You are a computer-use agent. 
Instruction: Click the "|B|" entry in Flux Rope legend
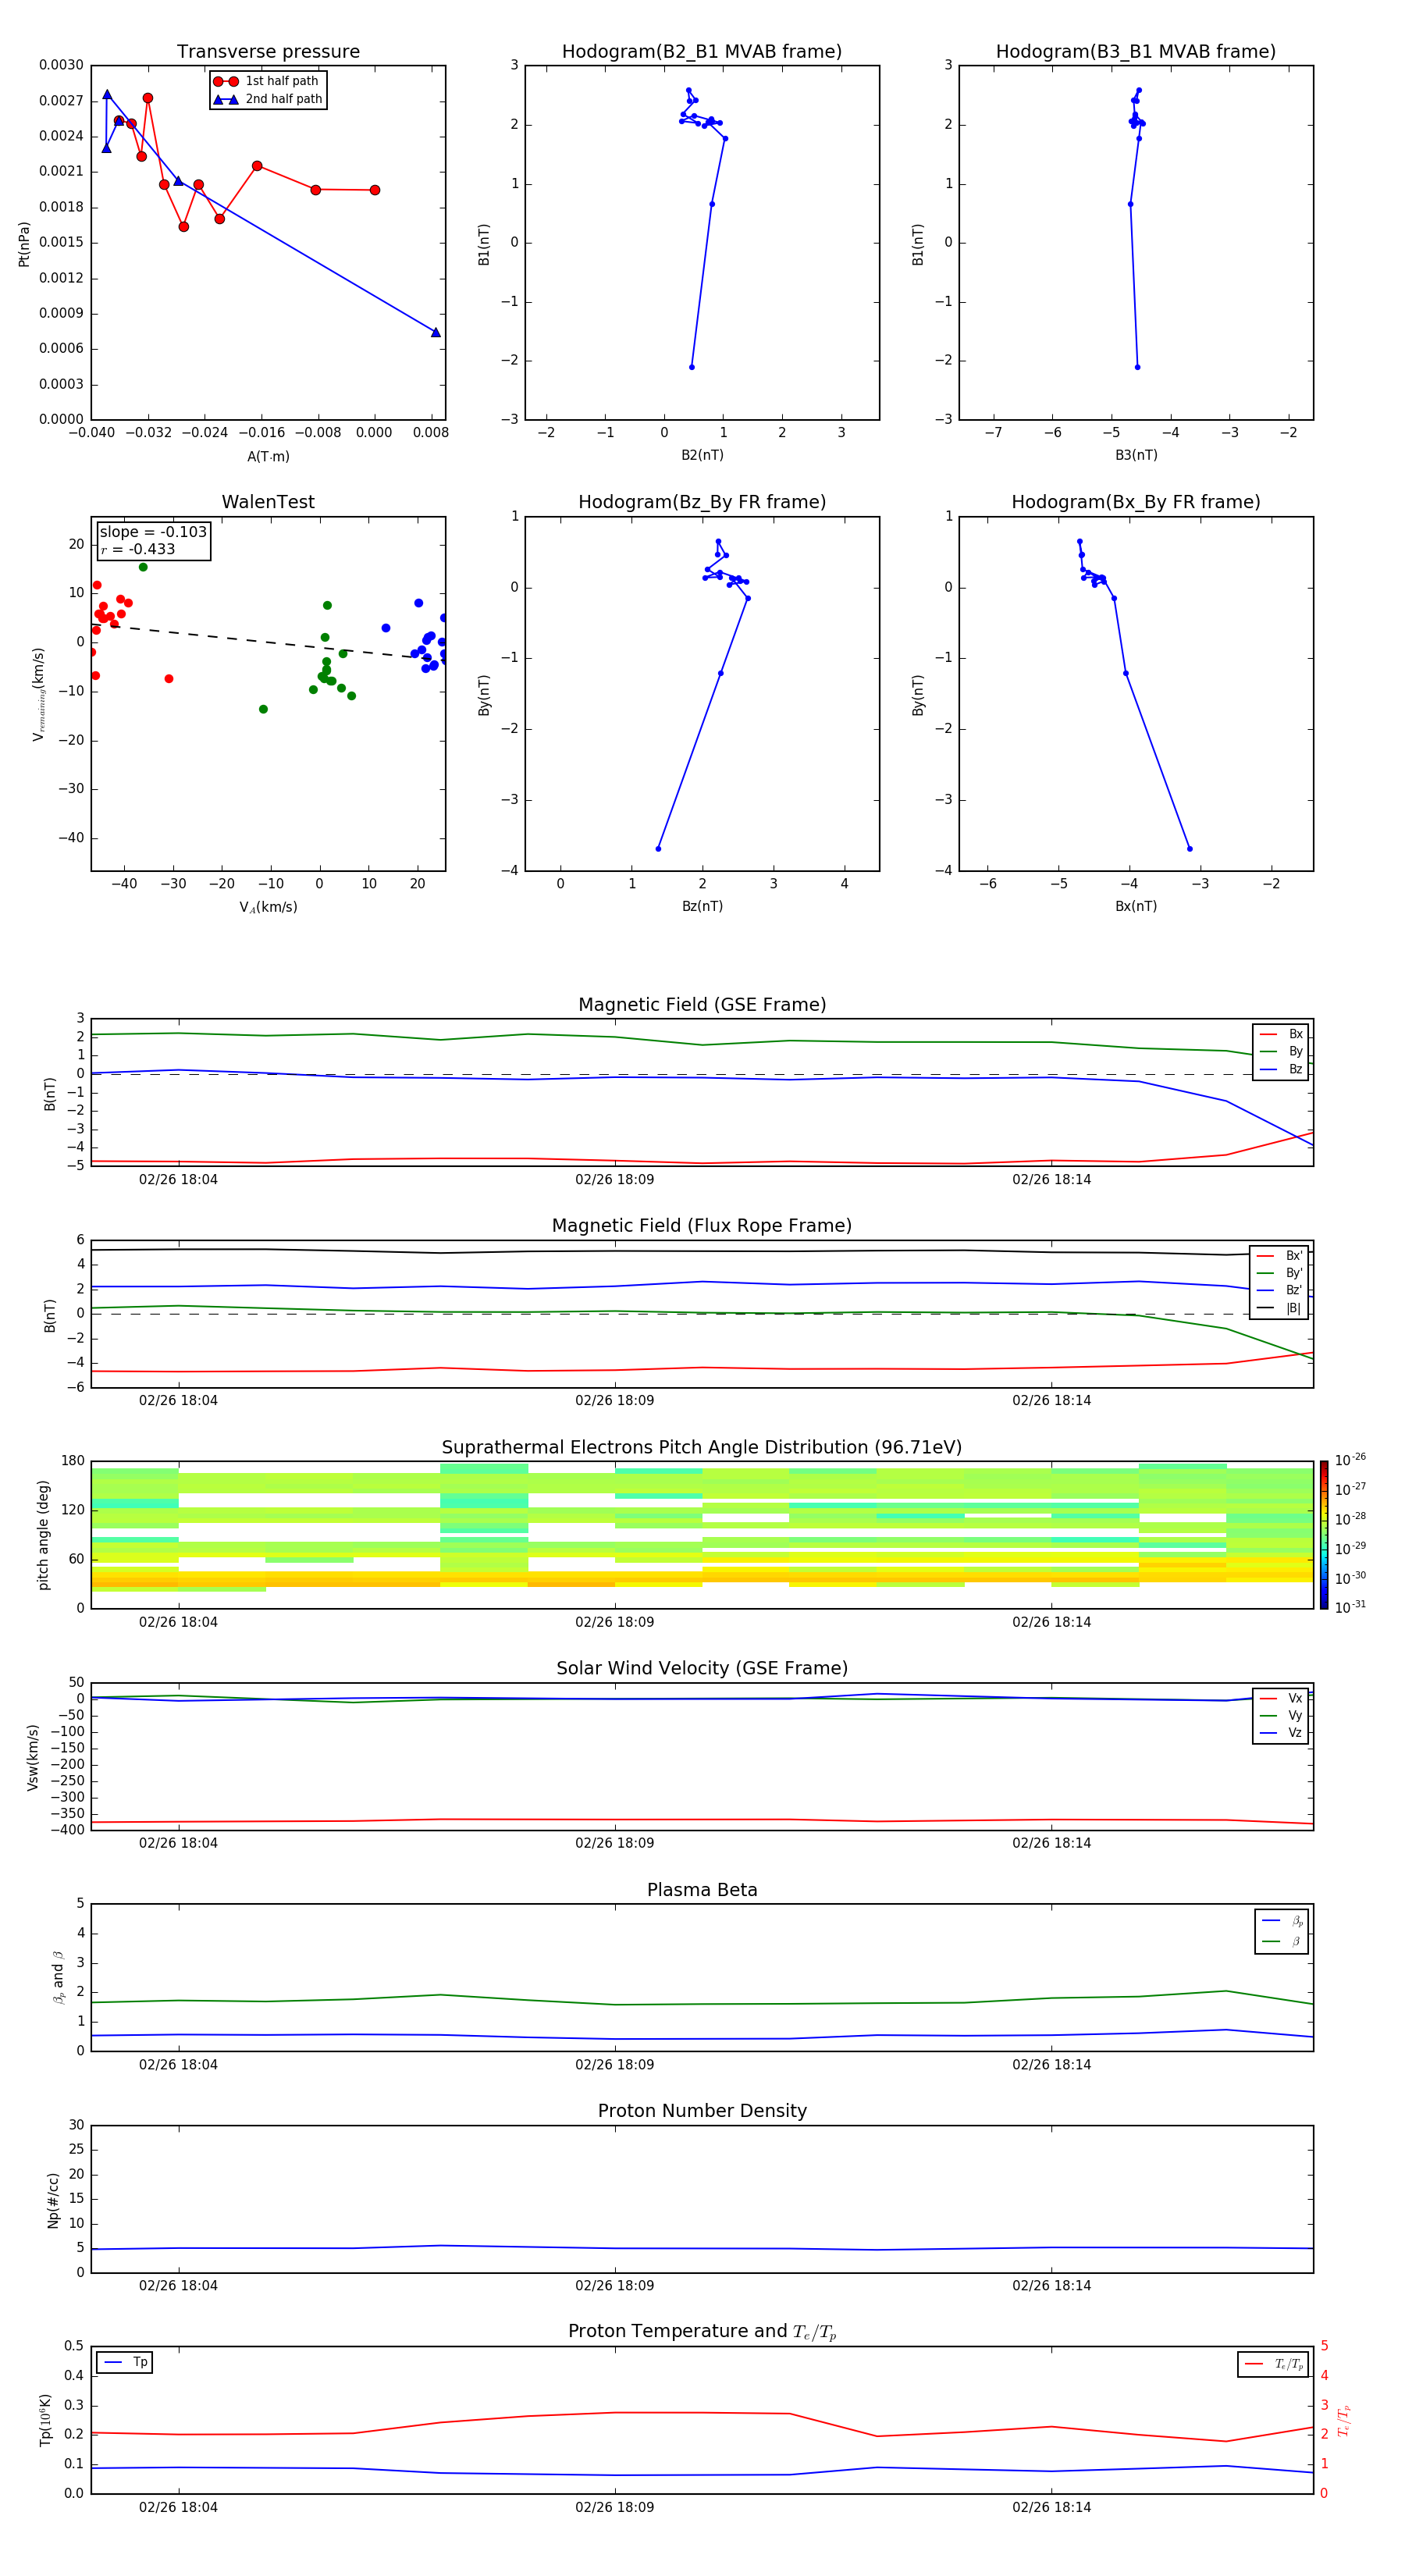1280,1308
